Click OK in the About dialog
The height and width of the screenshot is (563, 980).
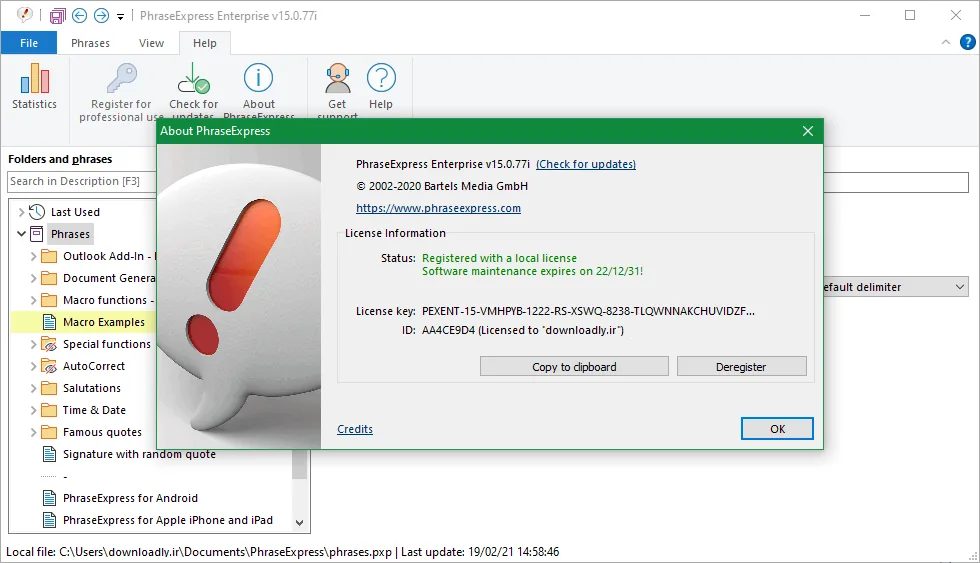(778, 429)
